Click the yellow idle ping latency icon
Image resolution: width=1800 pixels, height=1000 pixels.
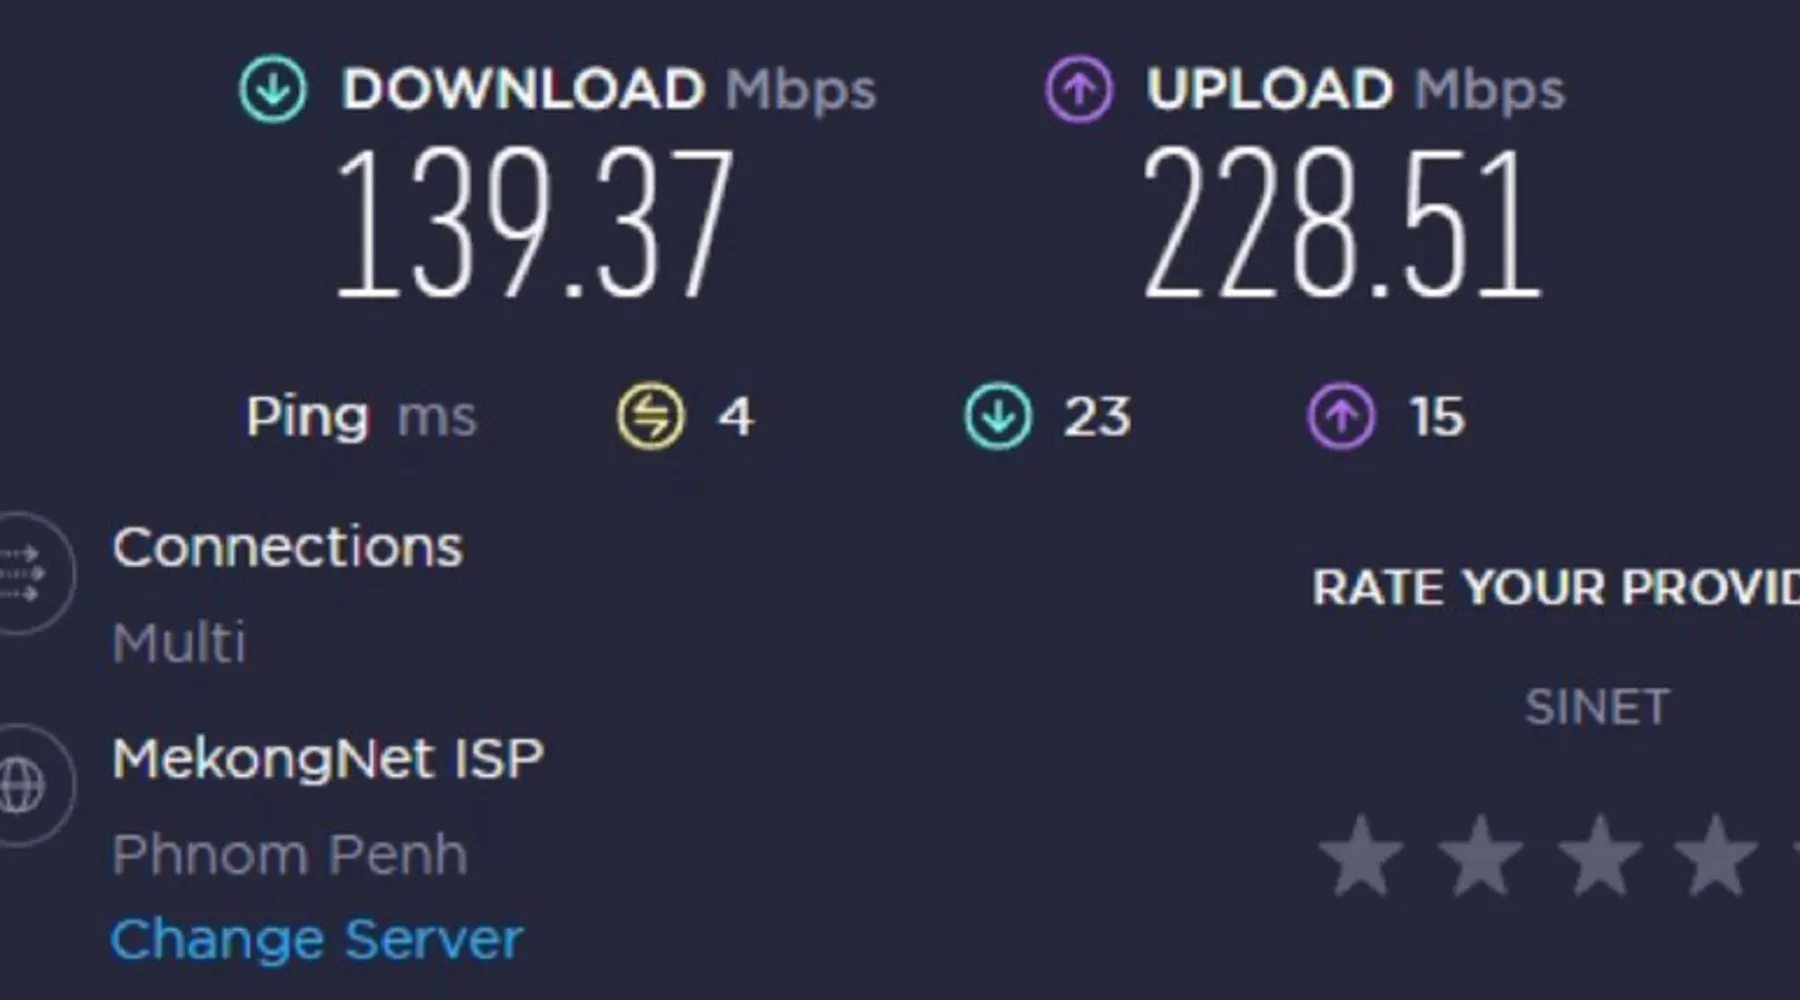tap(651, 416)
